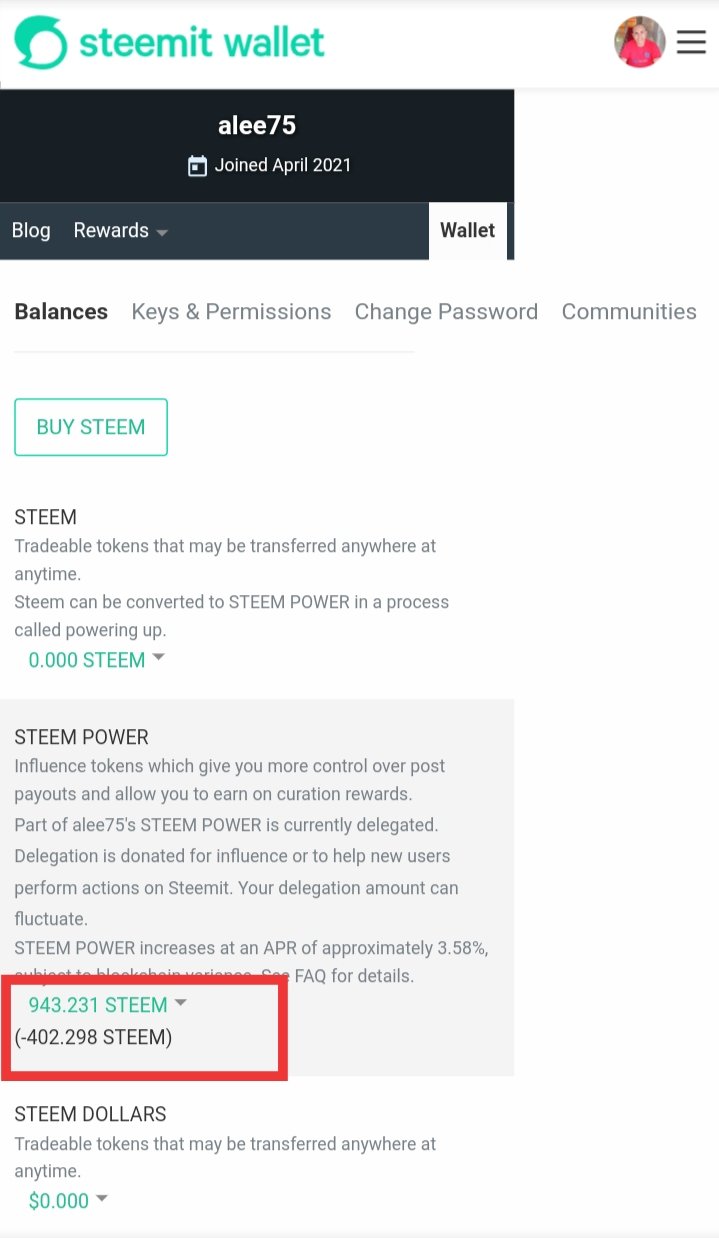Expand the 0.000 STEEM balance dropdown
719x1238 pixels.
click(x=96, y=660)
